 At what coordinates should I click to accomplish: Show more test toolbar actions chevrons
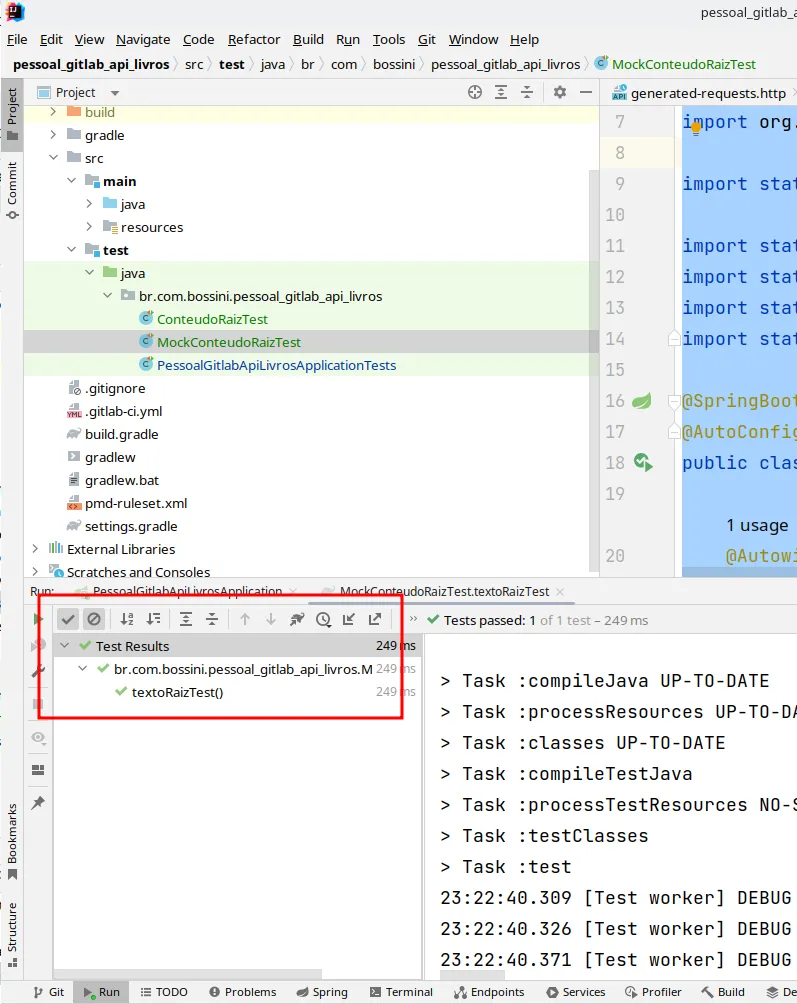[x=414, y=619]
